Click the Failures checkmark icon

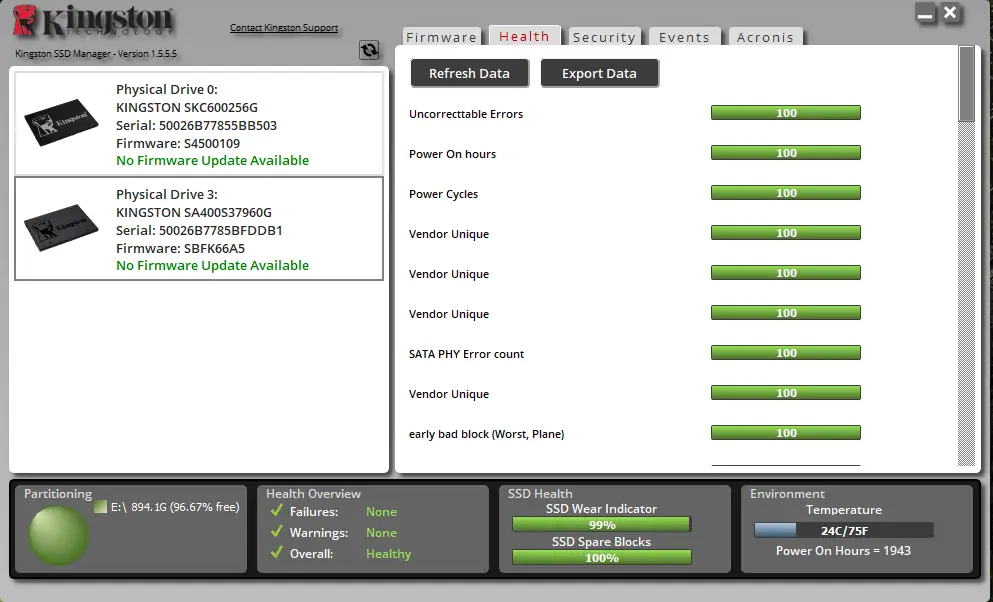276,511
